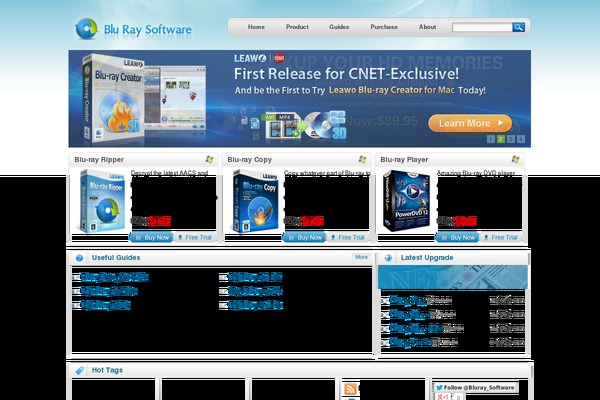Click the Windows icon beside Blu-ray Player
The width and height of the screenshot is (600, 400).
coord(515,159)
